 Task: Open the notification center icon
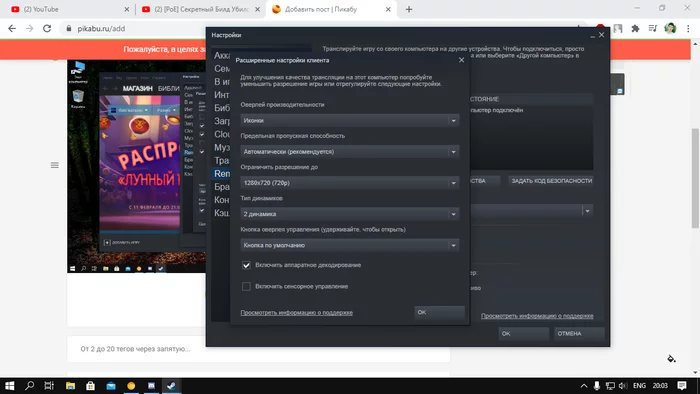tap(682, 386)
